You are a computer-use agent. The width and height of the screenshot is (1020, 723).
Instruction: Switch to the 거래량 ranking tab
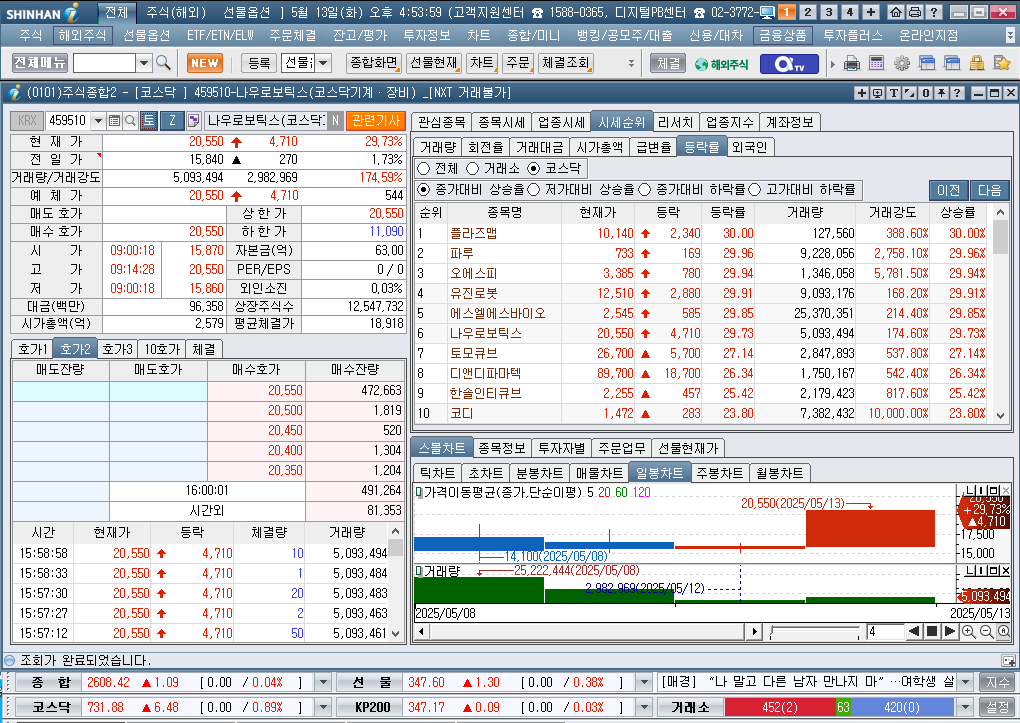tap(438, 147)
